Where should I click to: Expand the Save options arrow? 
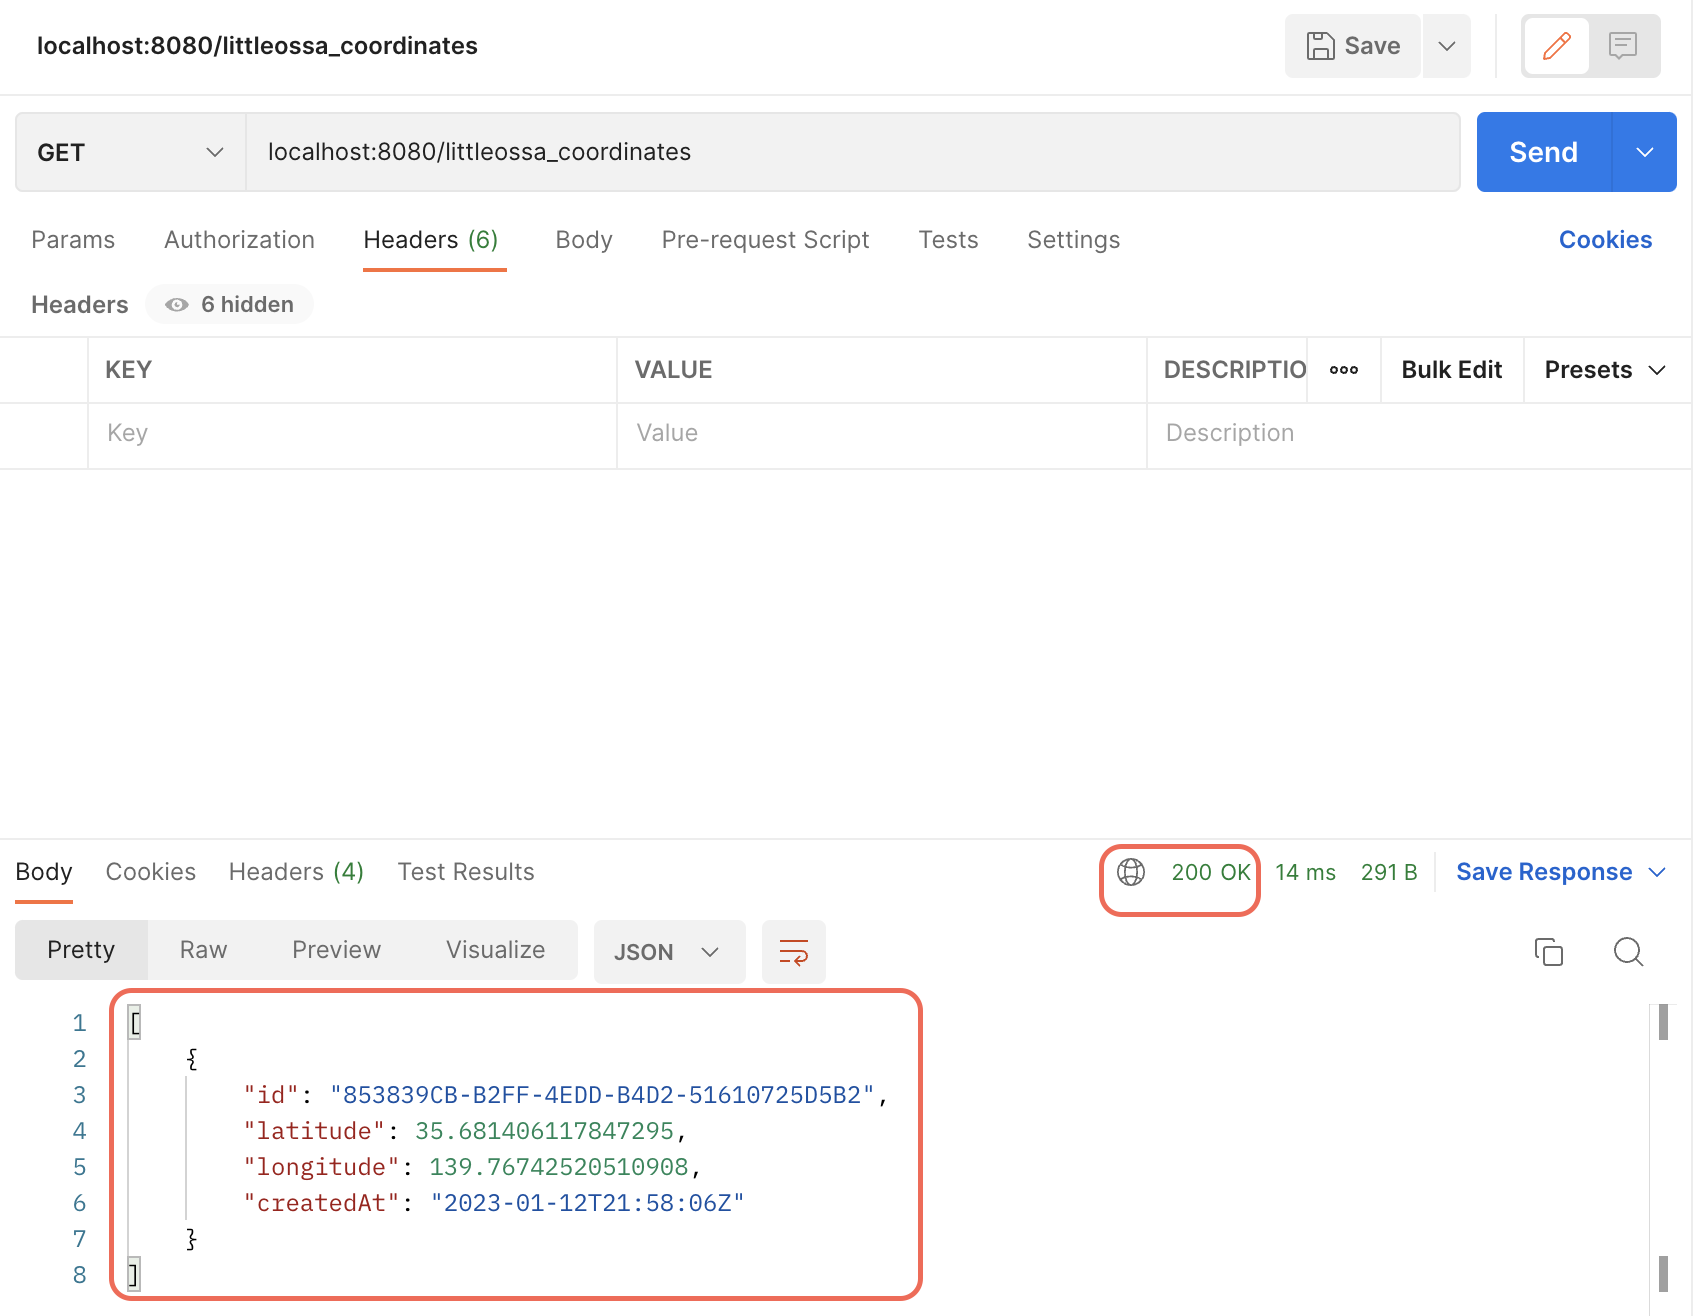[1446, 46]
